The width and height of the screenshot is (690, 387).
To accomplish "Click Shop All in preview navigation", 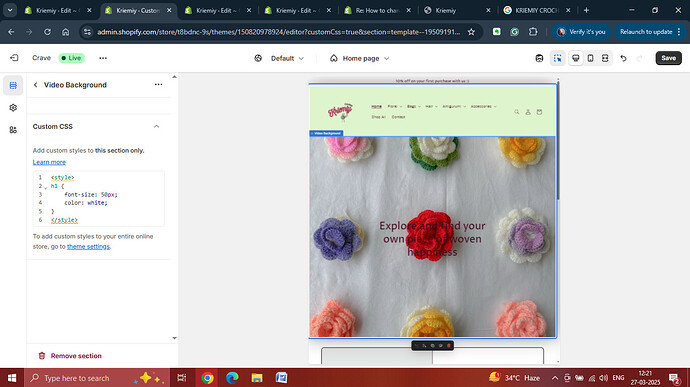I will tap(378, 117).
